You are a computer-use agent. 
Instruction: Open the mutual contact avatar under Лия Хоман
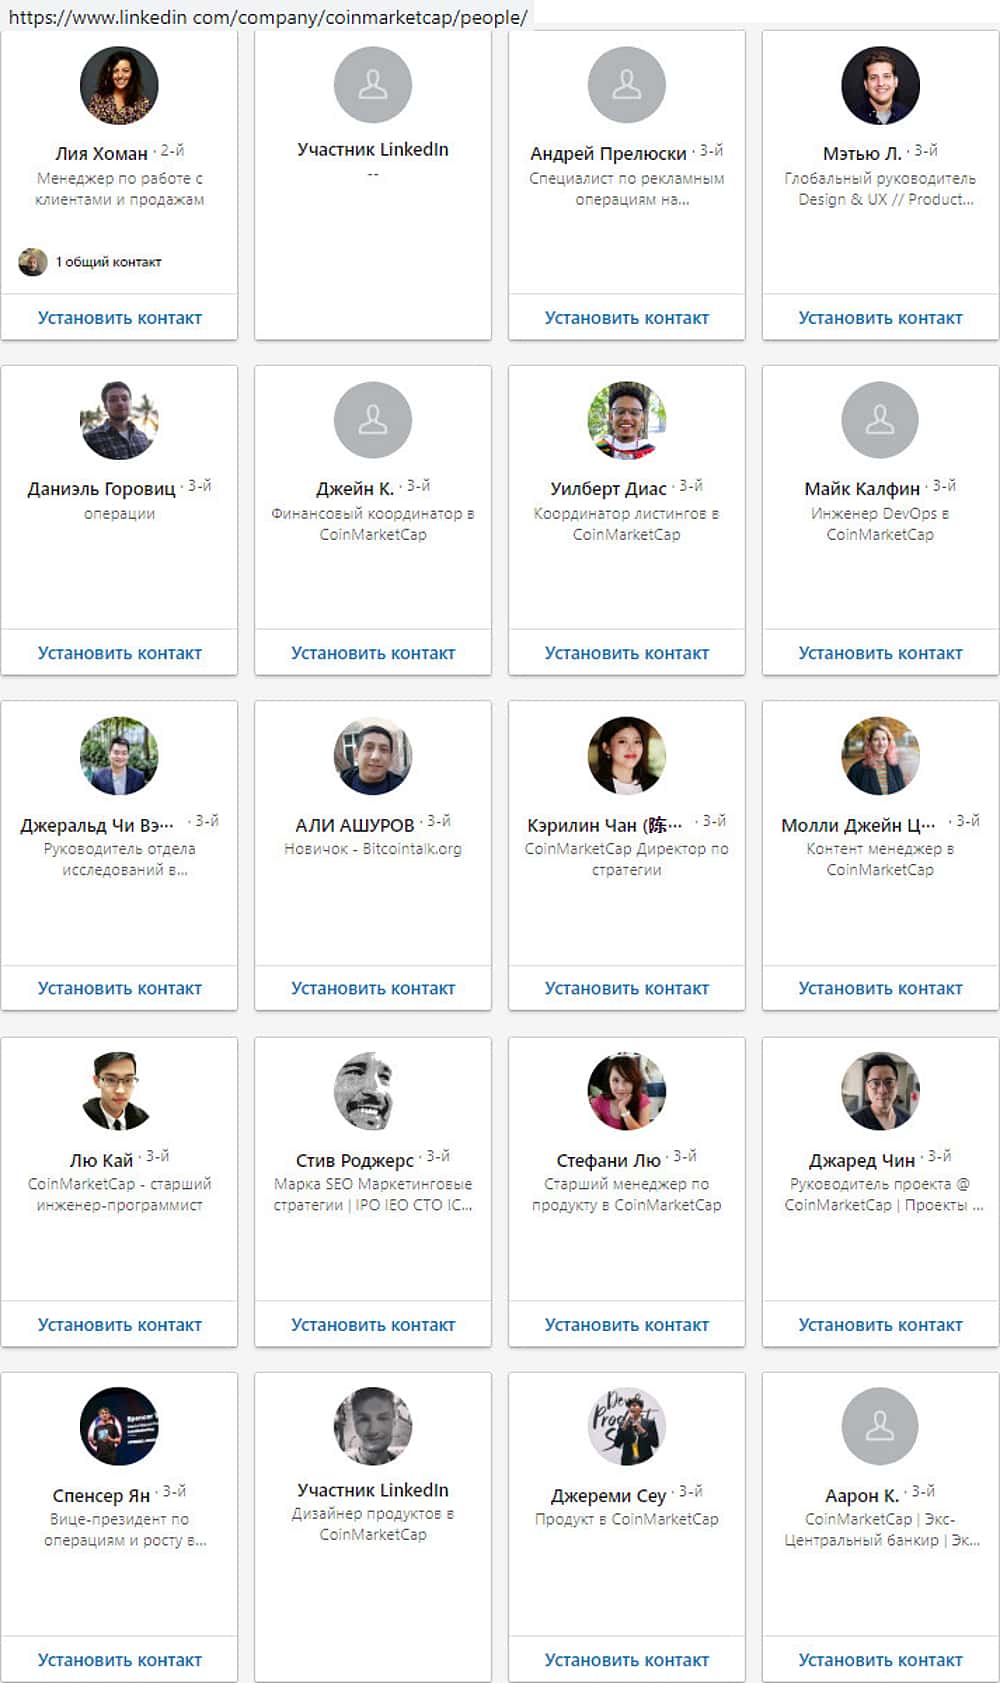click(33, 262)
